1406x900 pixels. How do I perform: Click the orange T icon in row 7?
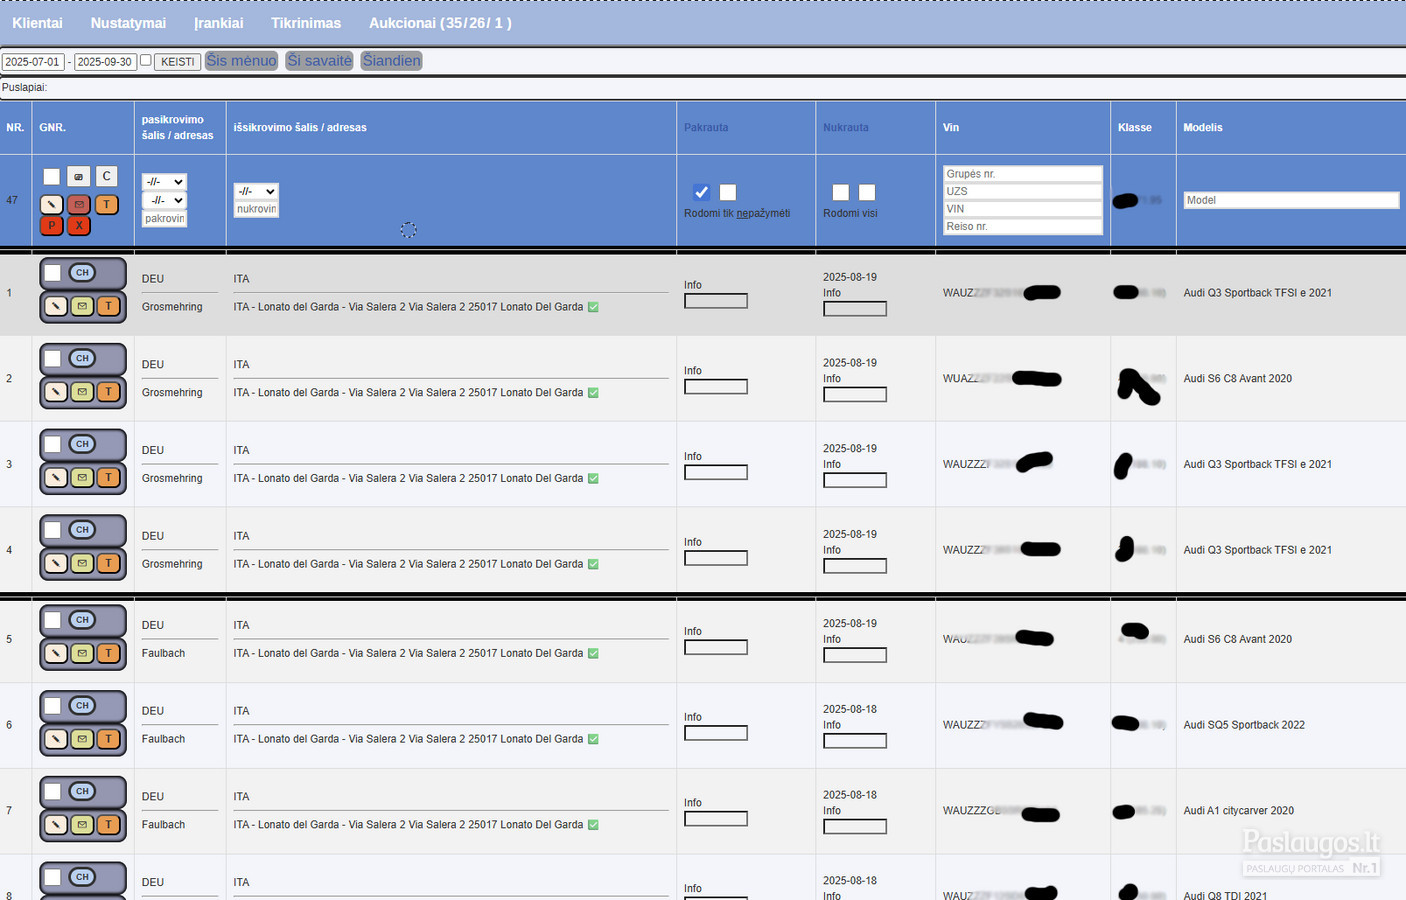pos(108,825)
